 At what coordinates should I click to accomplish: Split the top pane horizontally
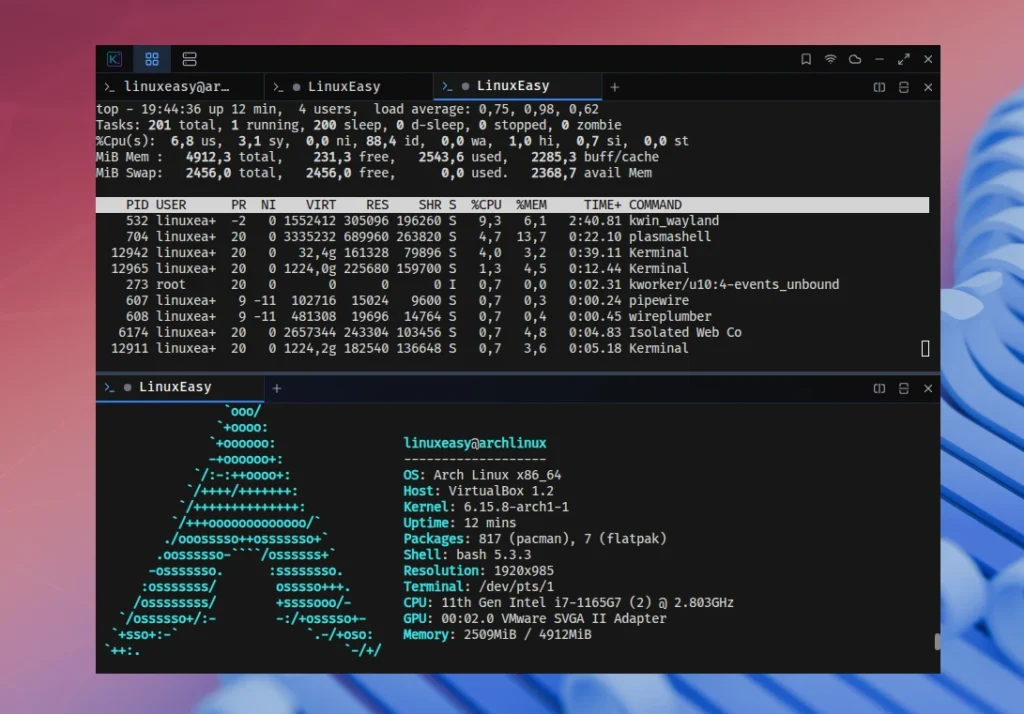(903, 87)
